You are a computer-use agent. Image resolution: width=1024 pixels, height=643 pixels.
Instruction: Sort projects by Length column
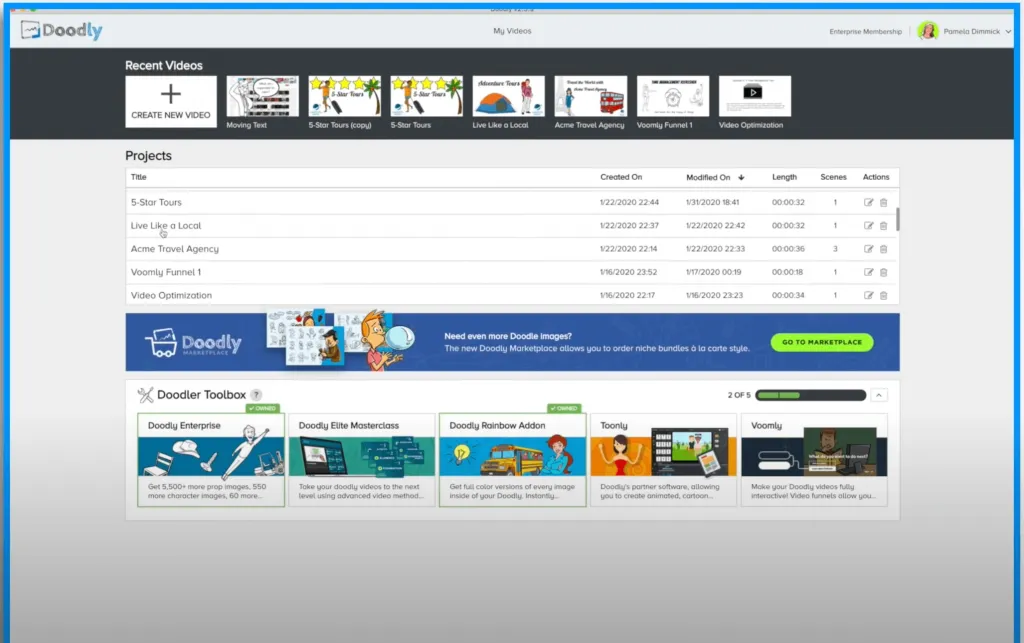(x=784, y=177)
